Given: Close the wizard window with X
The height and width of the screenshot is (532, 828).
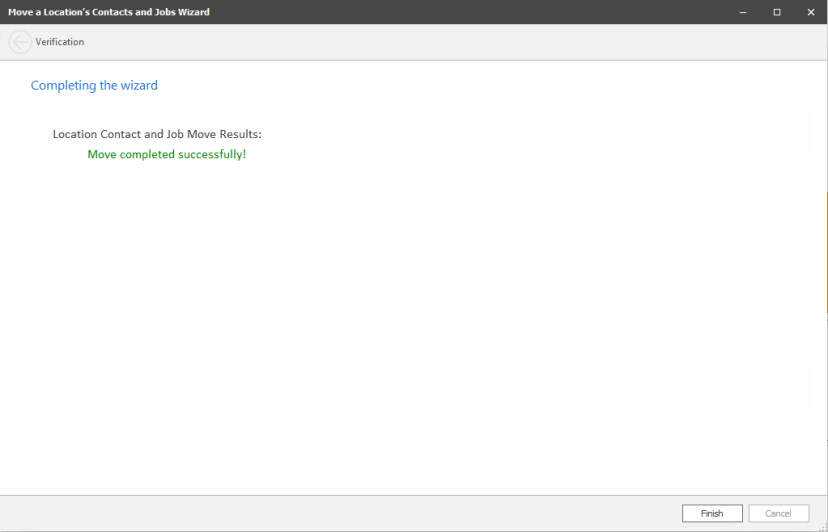Looking at the screenshot, I should [810, 12].
